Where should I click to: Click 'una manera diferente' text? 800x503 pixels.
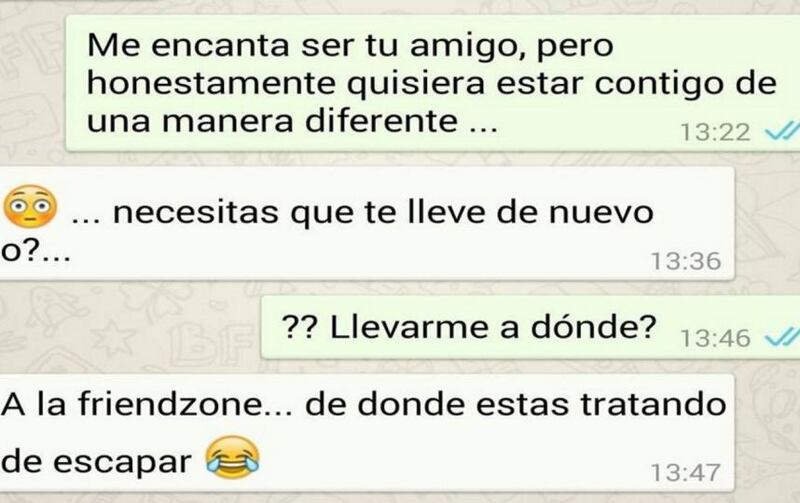(x=272, y=121)
